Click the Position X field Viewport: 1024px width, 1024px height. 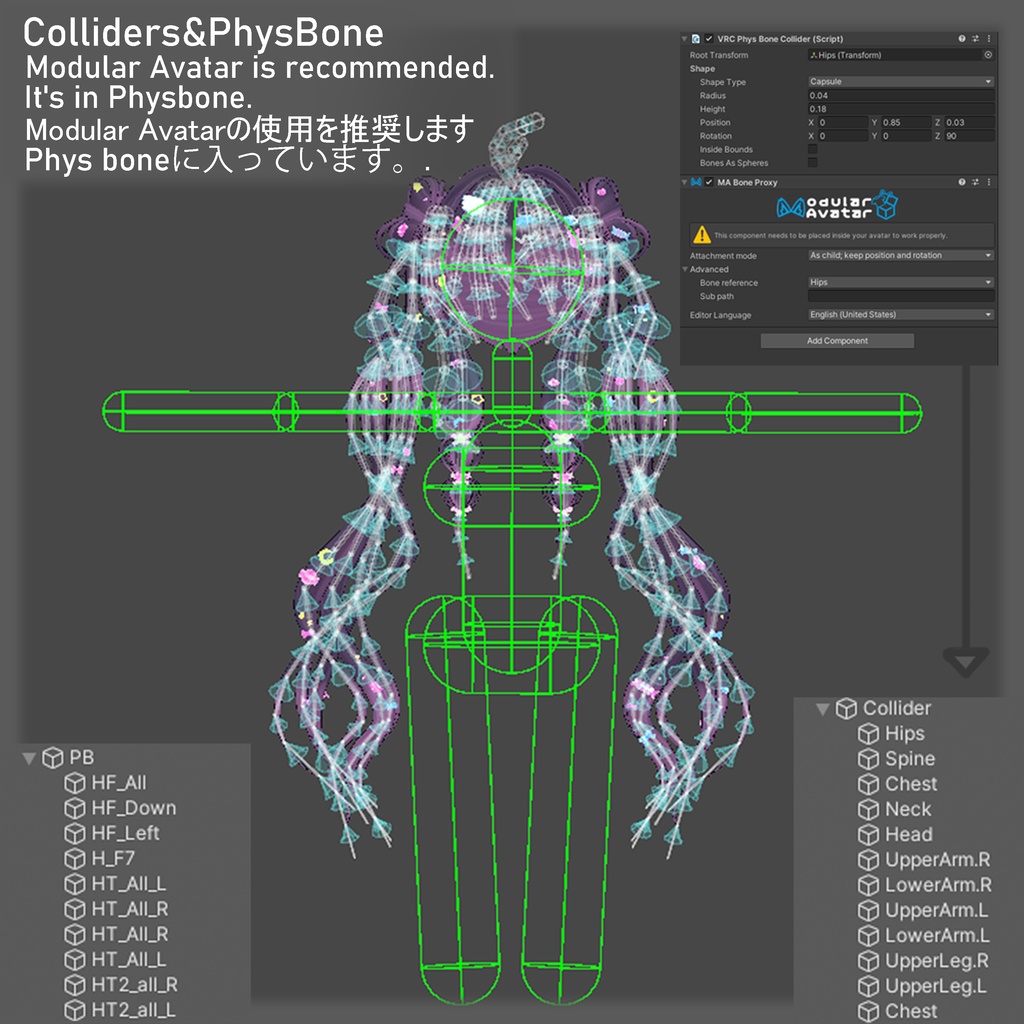pyautogui.click(x=843, y=123)
